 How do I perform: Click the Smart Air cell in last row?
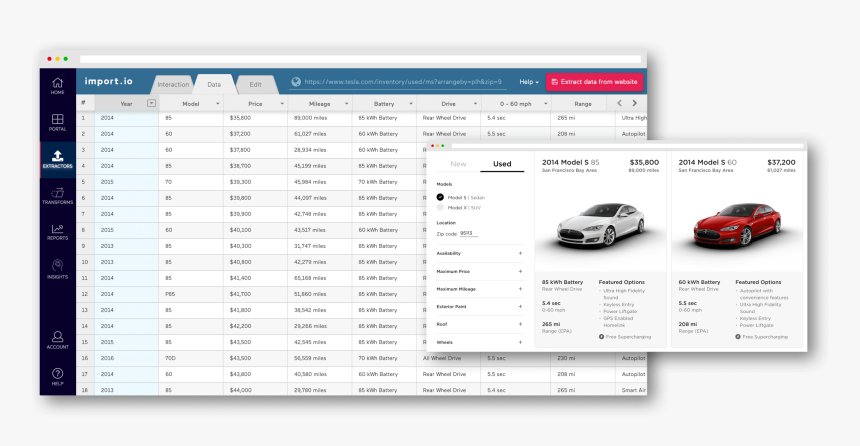click(631, 390)
